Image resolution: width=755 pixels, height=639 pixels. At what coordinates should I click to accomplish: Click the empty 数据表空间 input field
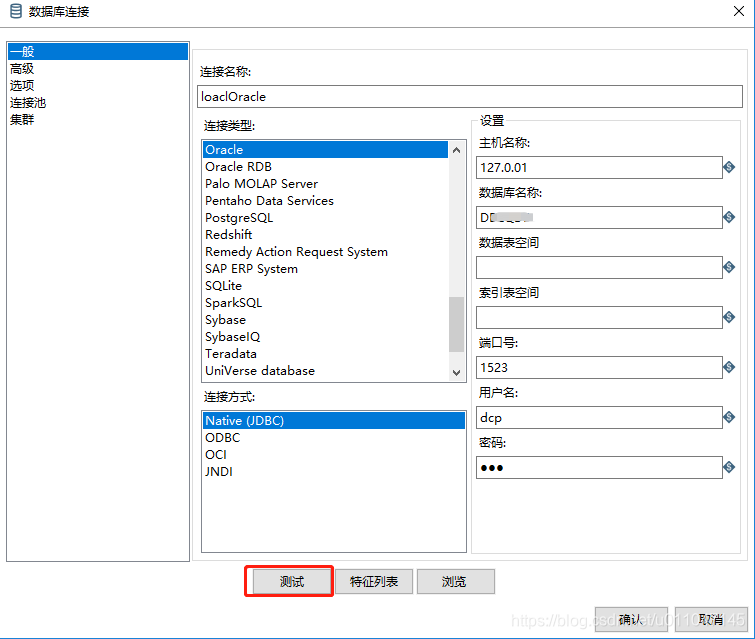pyautogui.click(x=599, y=267)
